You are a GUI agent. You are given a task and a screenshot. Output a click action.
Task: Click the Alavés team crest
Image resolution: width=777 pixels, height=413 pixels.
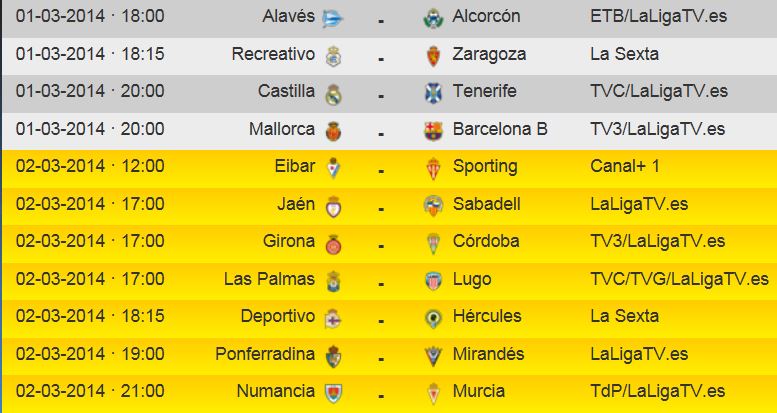[x=333, y=18]
